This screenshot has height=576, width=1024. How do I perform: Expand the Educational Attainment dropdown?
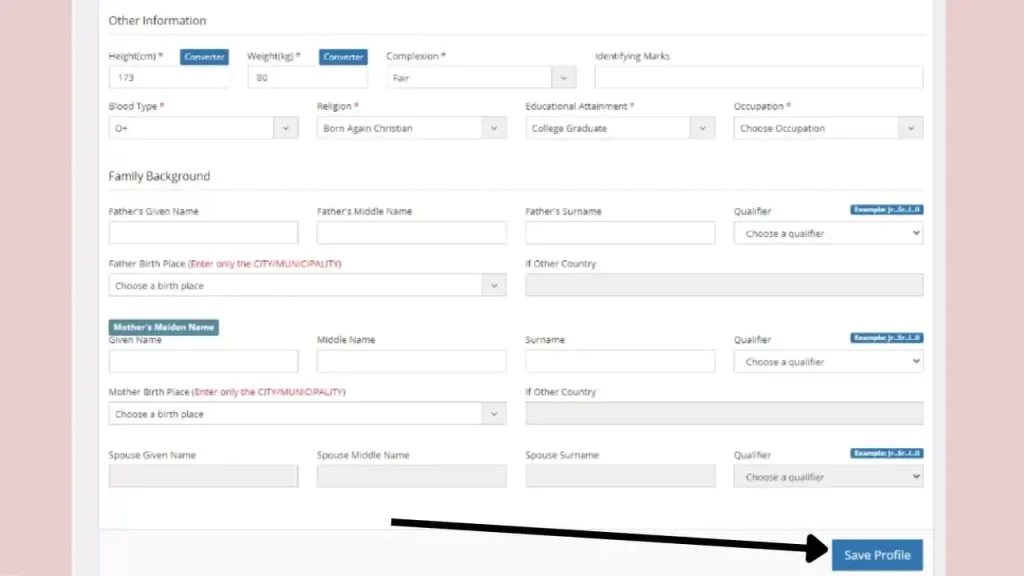(x=620, y=128)
